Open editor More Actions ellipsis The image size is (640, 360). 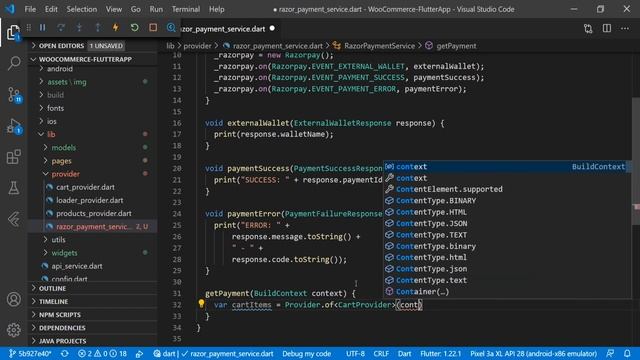pos(625,29)
